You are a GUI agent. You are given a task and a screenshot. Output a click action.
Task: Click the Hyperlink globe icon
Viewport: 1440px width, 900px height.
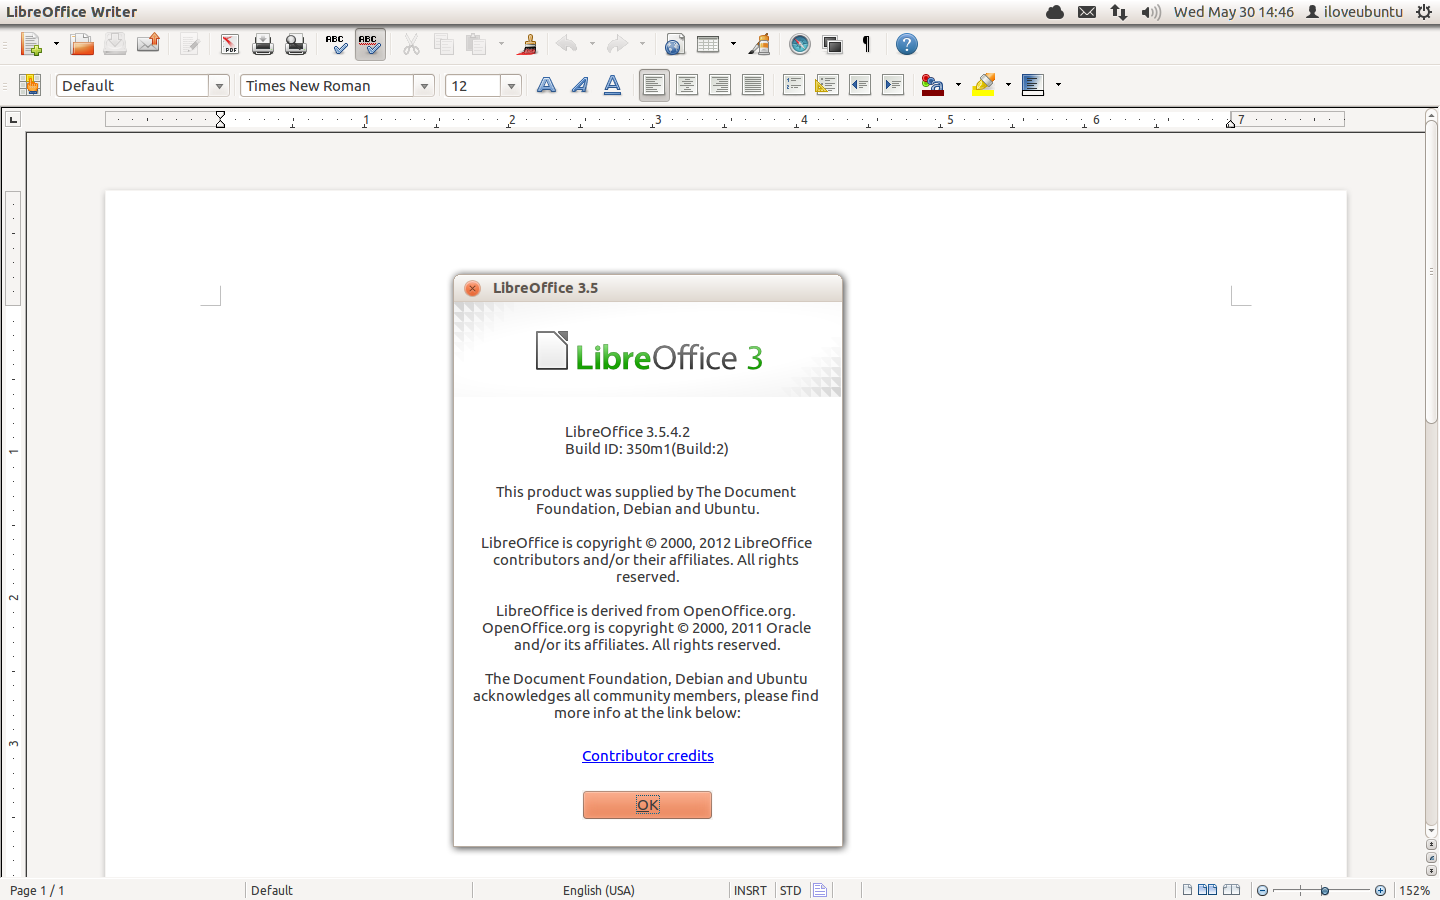(x=675, y=44)
